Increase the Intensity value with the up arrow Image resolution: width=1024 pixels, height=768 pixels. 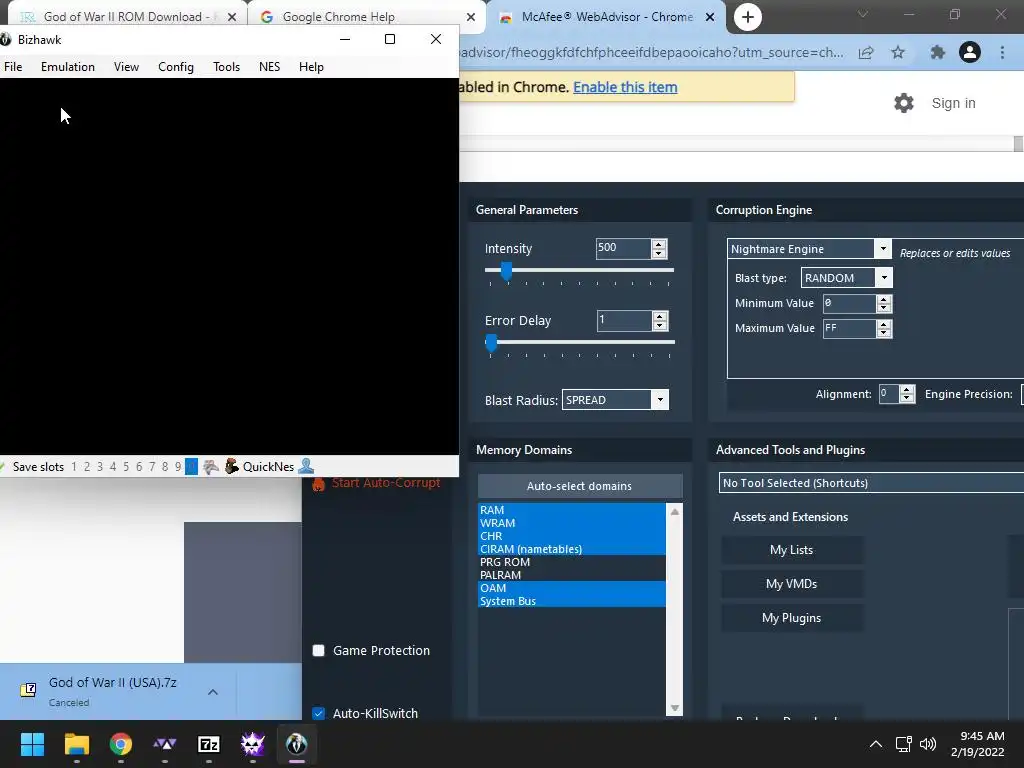[x=659, y=244]
